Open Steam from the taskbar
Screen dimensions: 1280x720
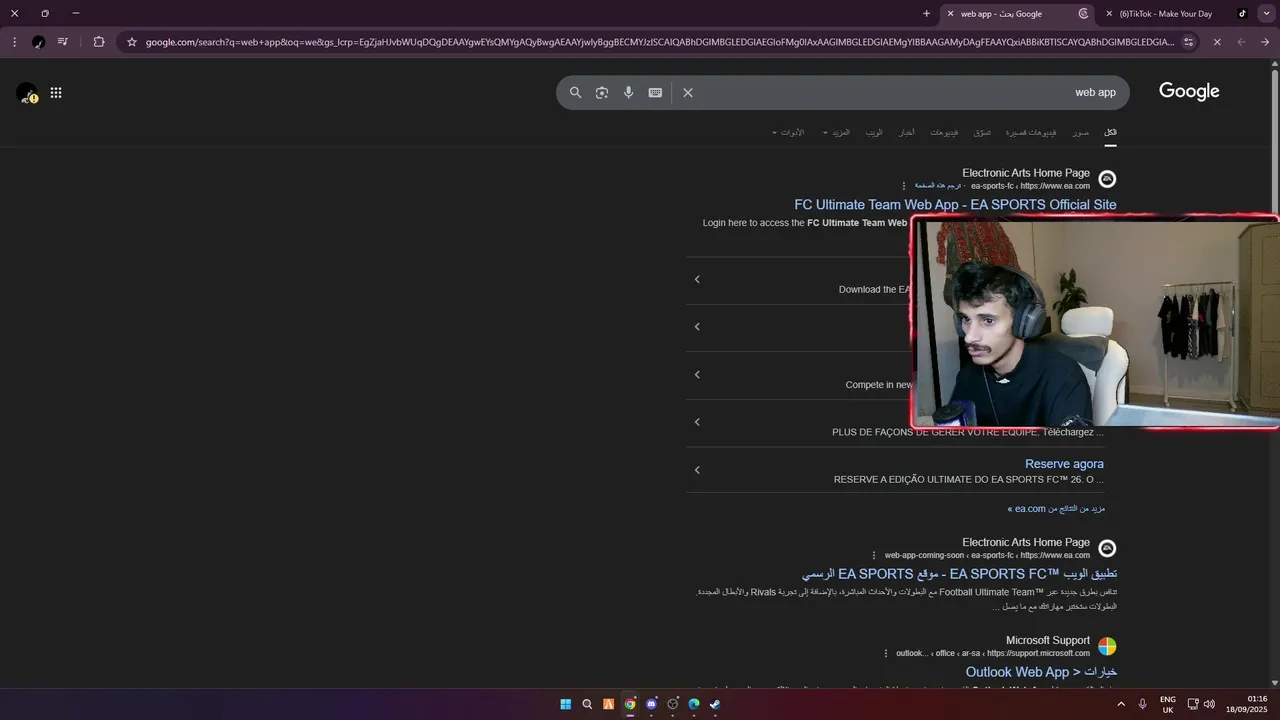coord(715,704)
